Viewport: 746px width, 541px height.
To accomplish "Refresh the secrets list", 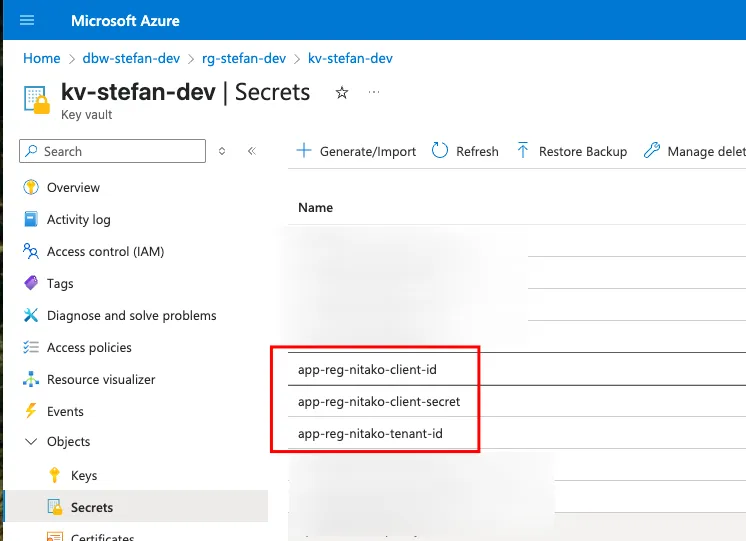I will click(x=465, y=151).
